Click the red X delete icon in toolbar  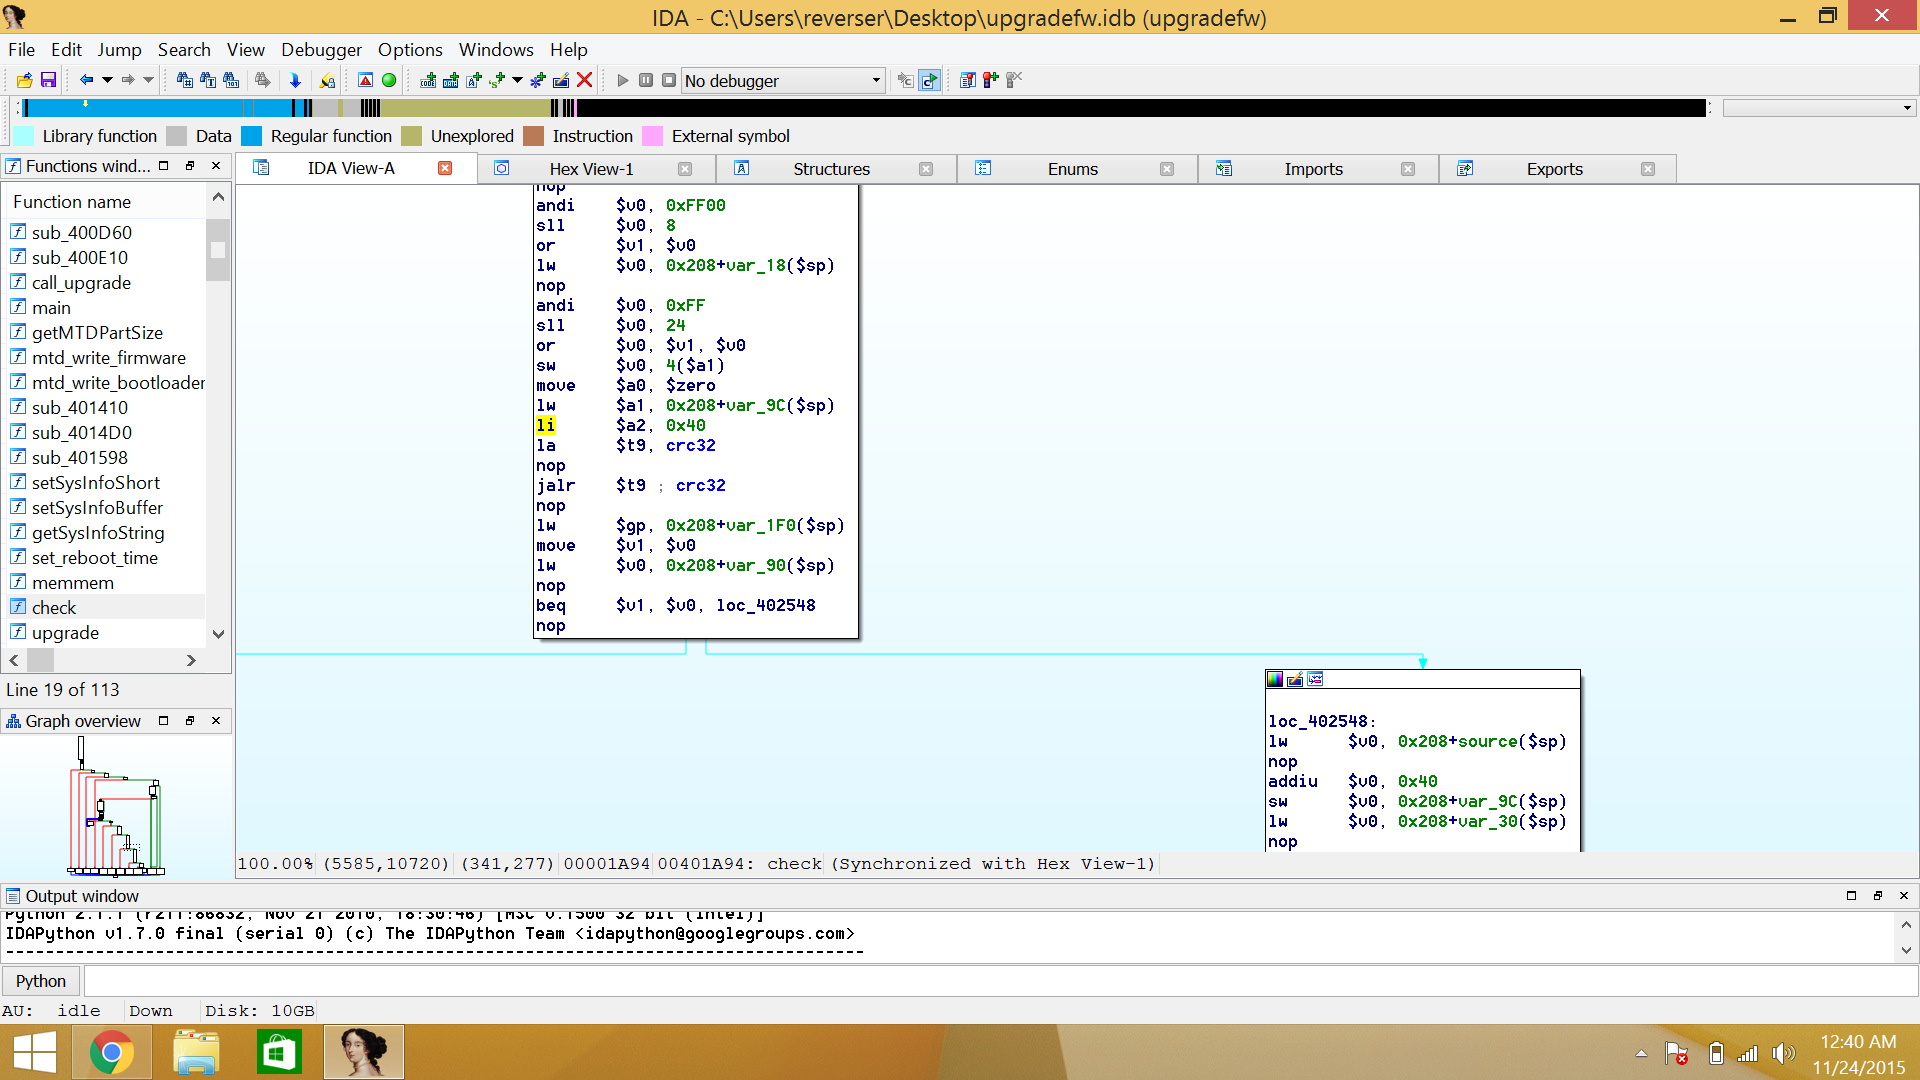click(x=585, y=80)
